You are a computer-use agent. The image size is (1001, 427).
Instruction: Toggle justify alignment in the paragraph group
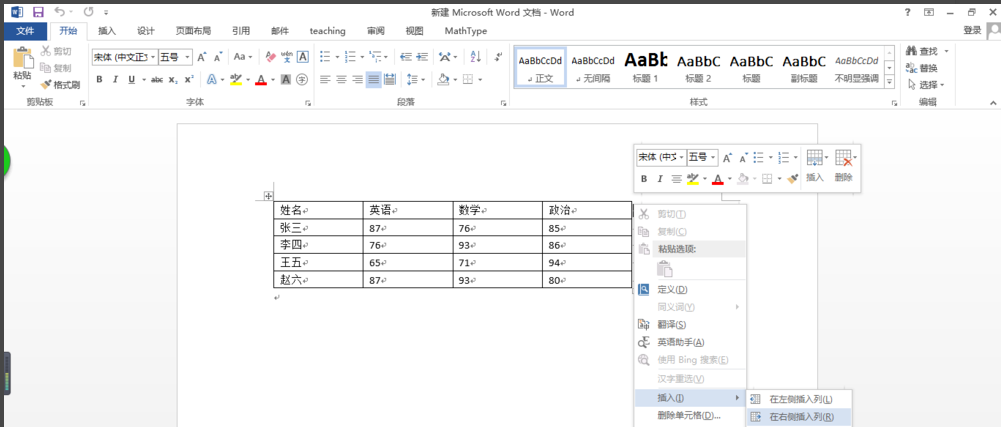[x=373, y=80]
